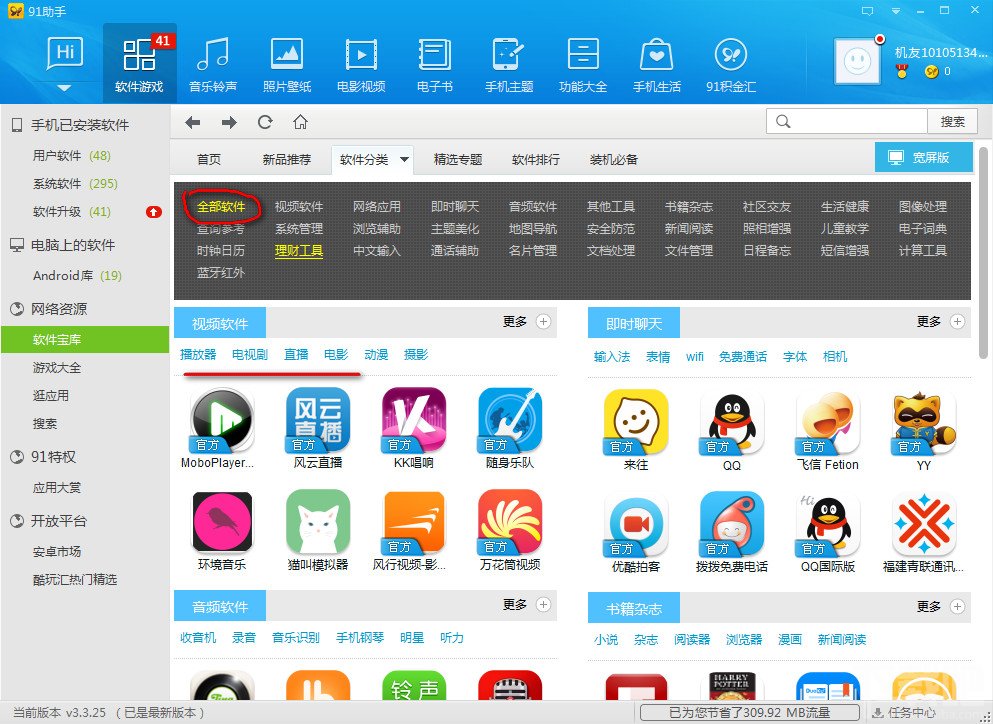This screenshot has height=724, width=993.
Task: Click the red upgrade arrow badge
Action: 153,212
